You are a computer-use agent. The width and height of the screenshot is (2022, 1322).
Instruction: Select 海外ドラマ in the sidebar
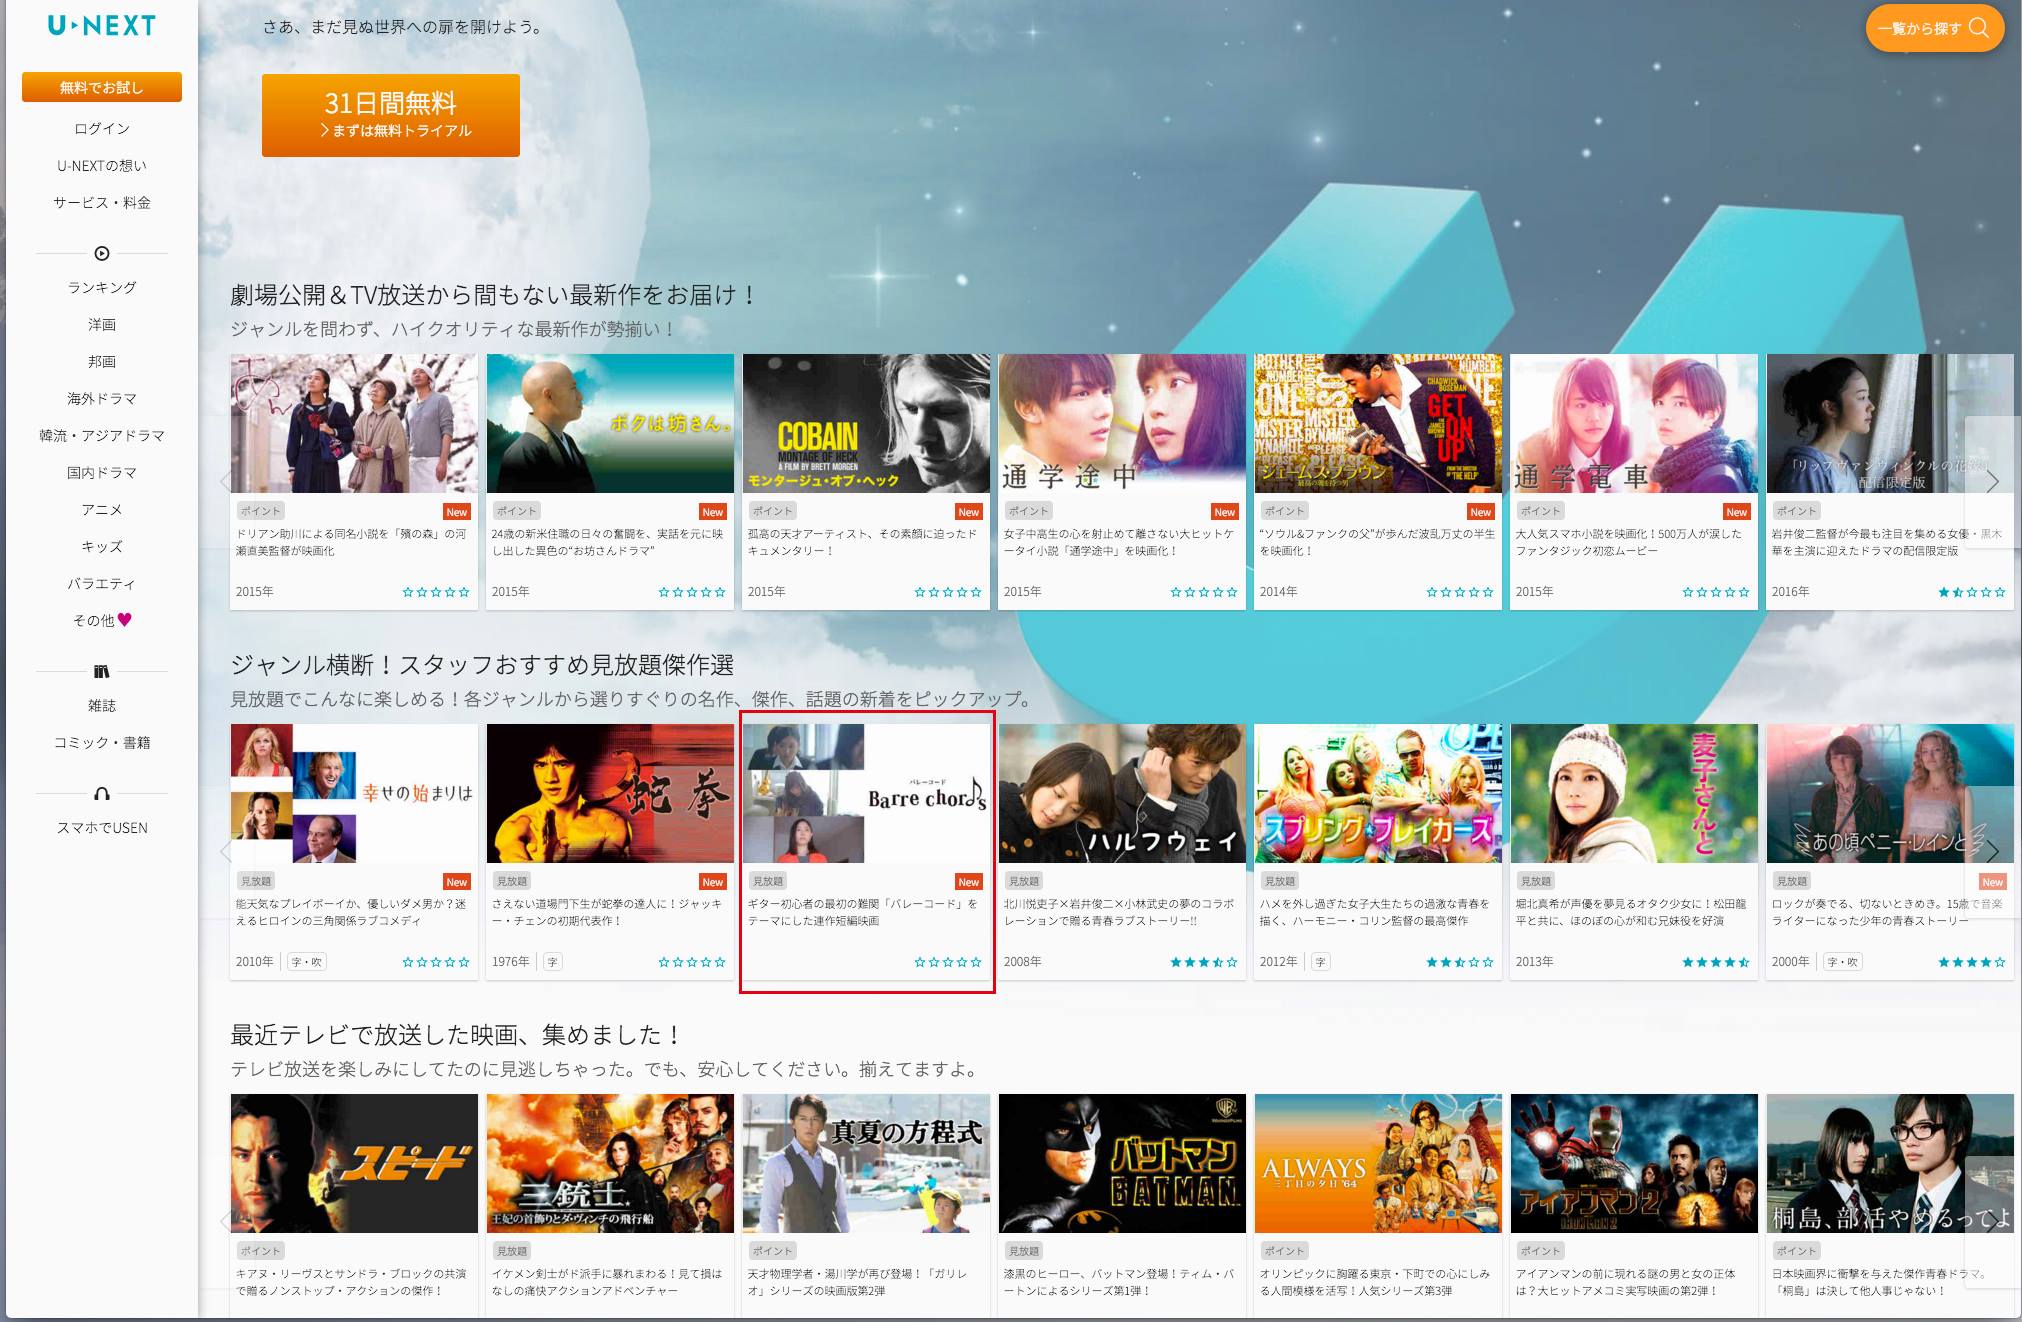click(102, 399)
